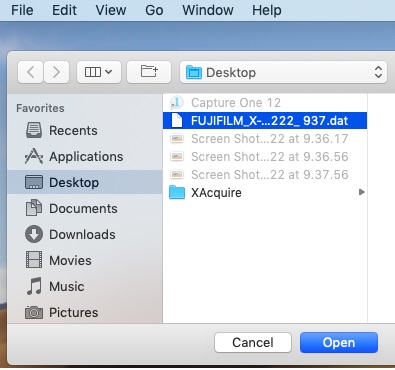Select Screen Shot at 9.37.56
This screenshot has height=370, width=395.
pyautogui.click(x=265, y=175)
